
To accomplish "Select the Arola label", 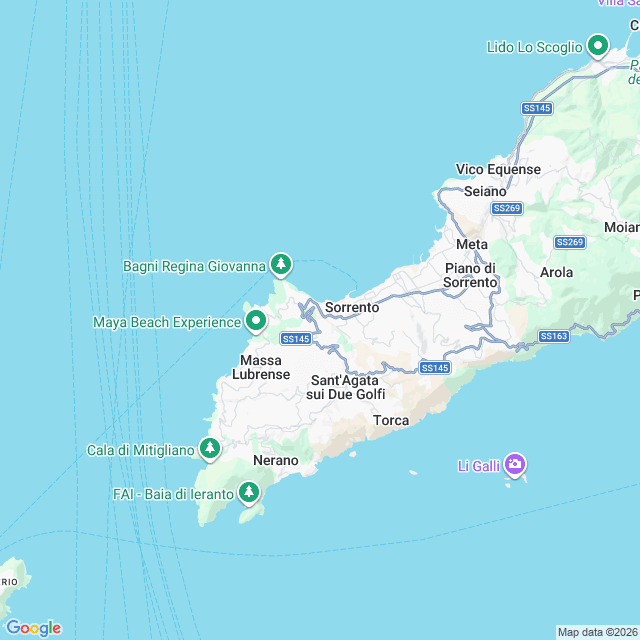I will click(556, 272).
